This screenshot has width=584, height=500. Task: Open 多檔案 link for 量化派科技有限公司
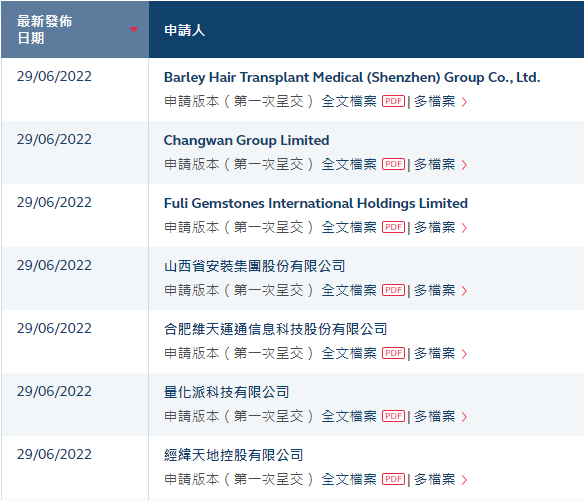(x=435, y=416)
